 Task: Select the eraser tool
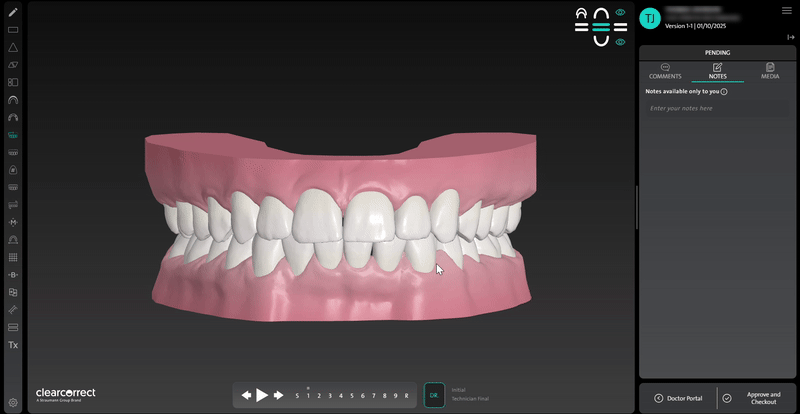13,65
